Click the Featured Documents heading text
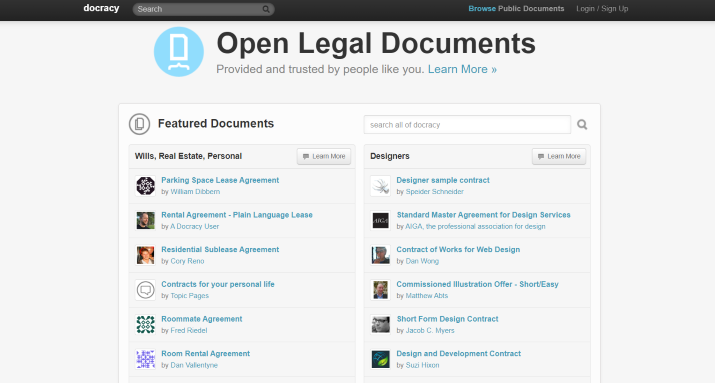The image size is (715, 383). click(216, 124)
